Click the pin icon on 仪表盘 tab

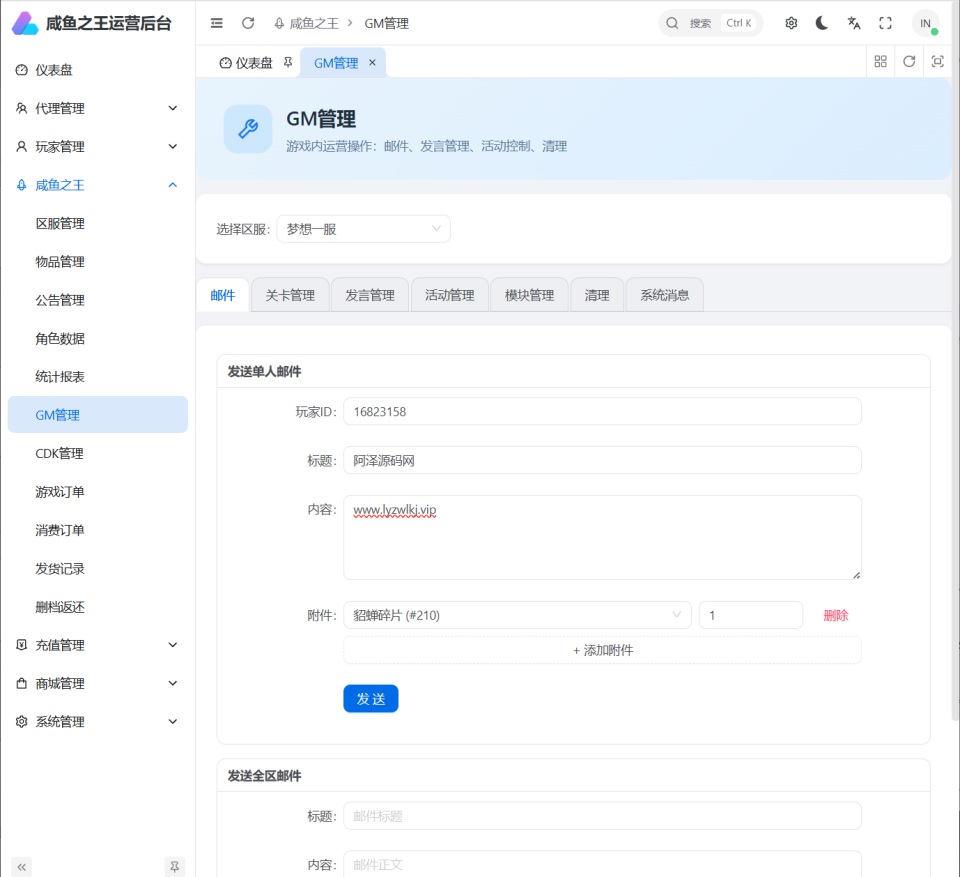288,62
